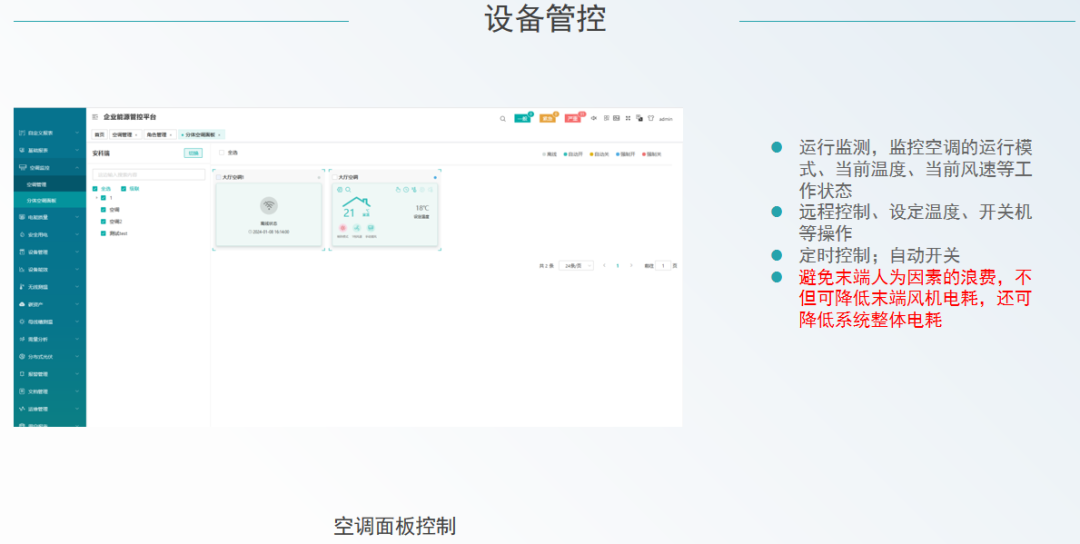The image size is (1080, 544).
Task: Click the 21 current temperature reading
Action: (x=349, y=213)
